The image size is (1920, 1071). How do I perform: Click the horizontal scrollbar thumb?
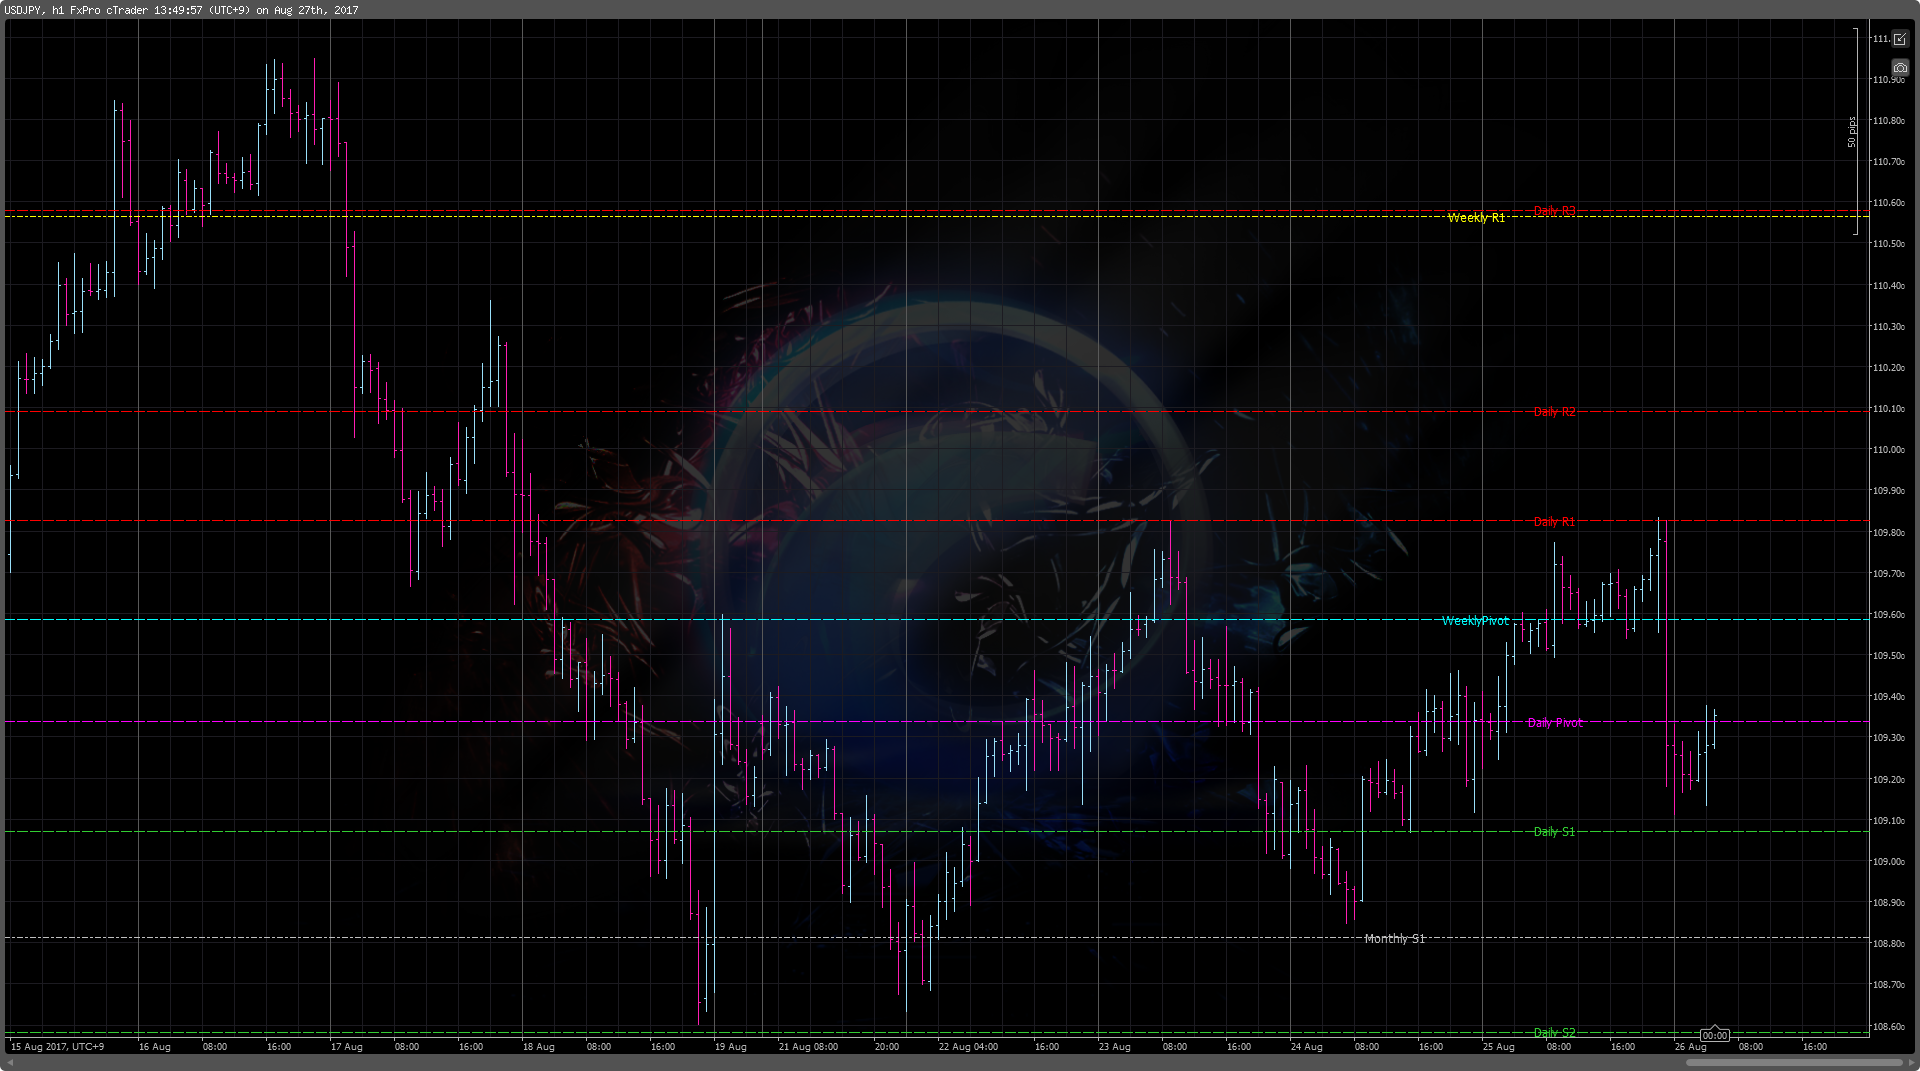coord(1794,1062)
